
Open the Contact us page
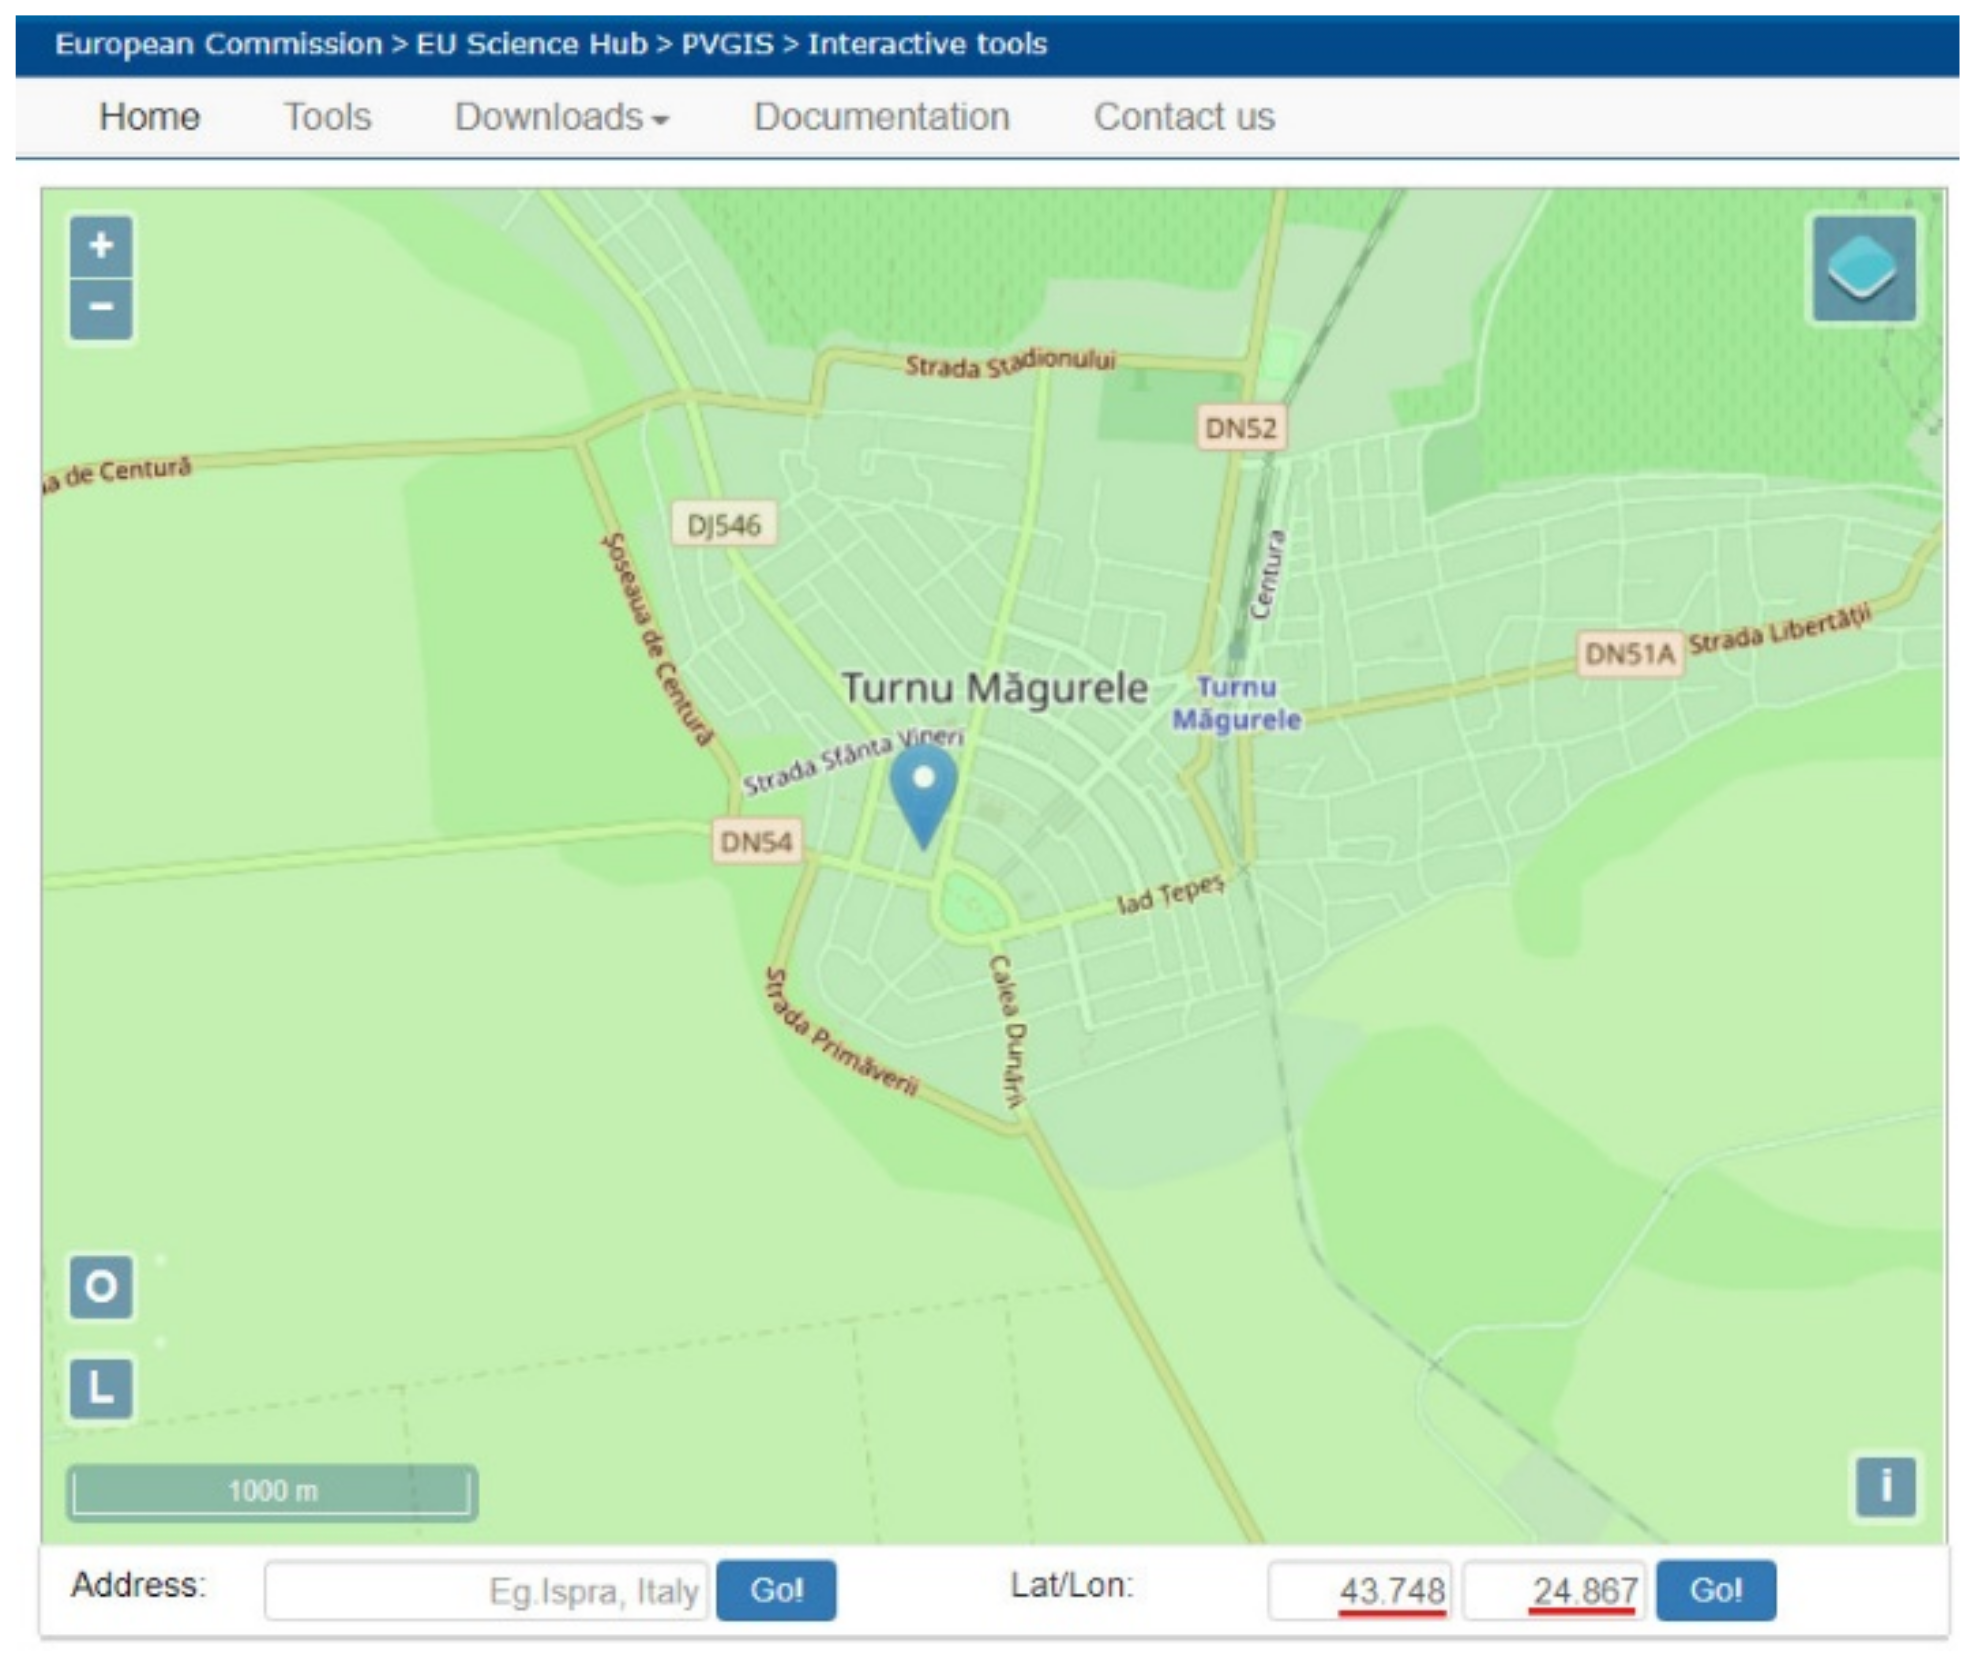pyautogui.click(x=1183, y=117)
